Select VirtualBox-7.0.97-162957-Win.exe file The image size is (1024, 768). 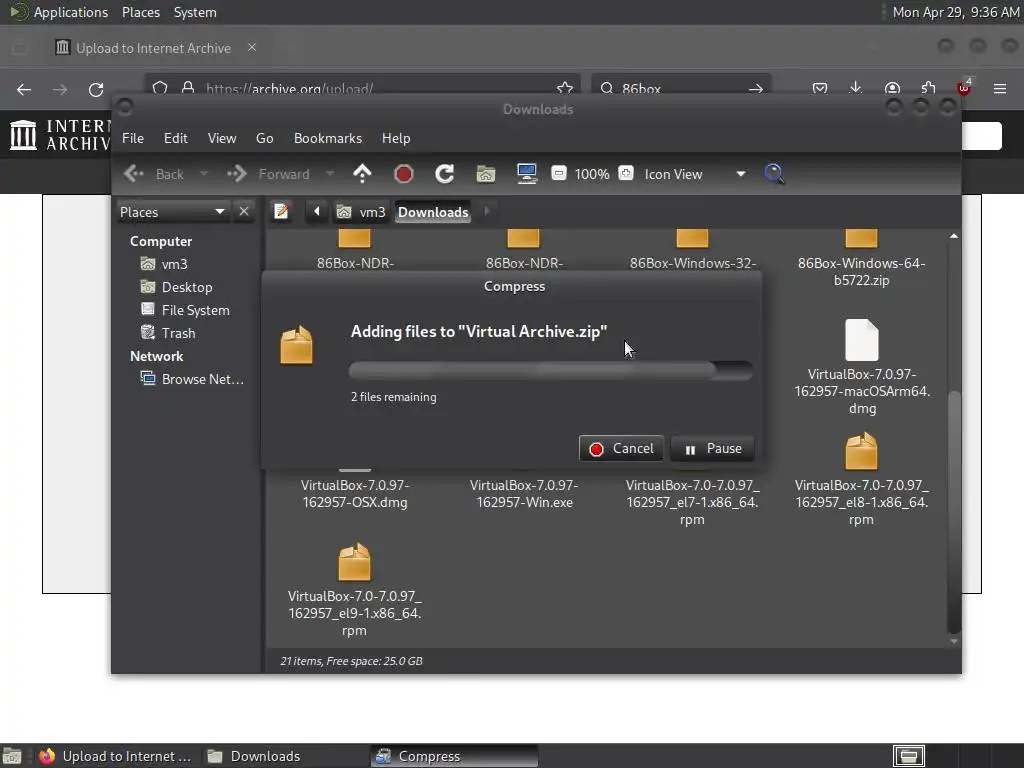pyautogui.click(x=524, y=494)
